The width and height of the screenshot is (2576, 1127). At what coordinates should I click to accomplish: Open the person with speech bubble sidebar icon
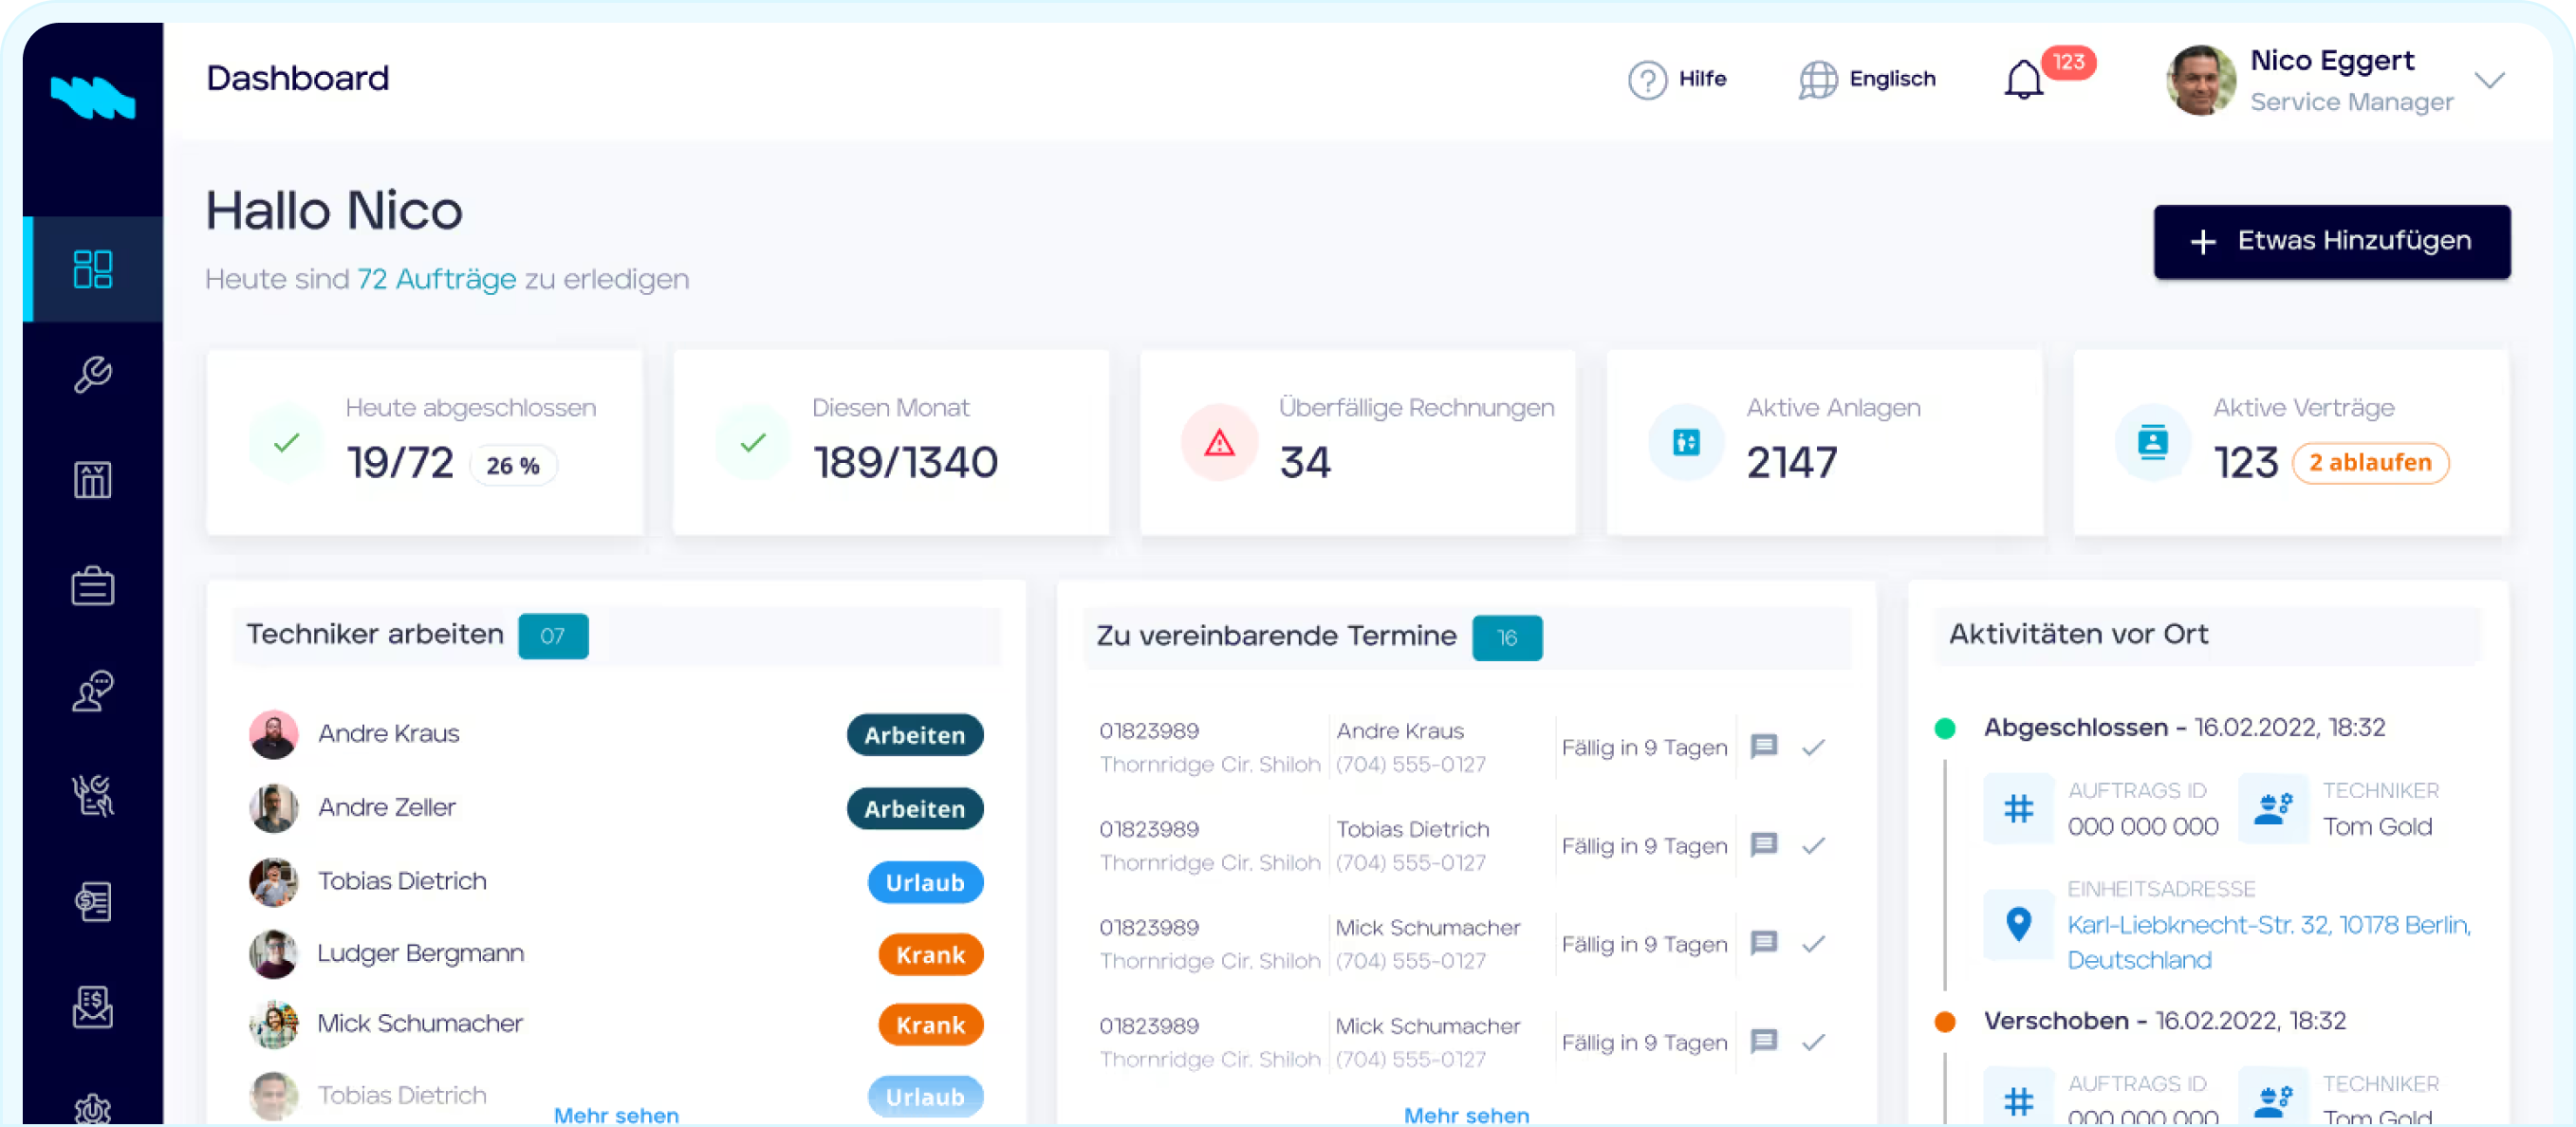click(93, 691)
